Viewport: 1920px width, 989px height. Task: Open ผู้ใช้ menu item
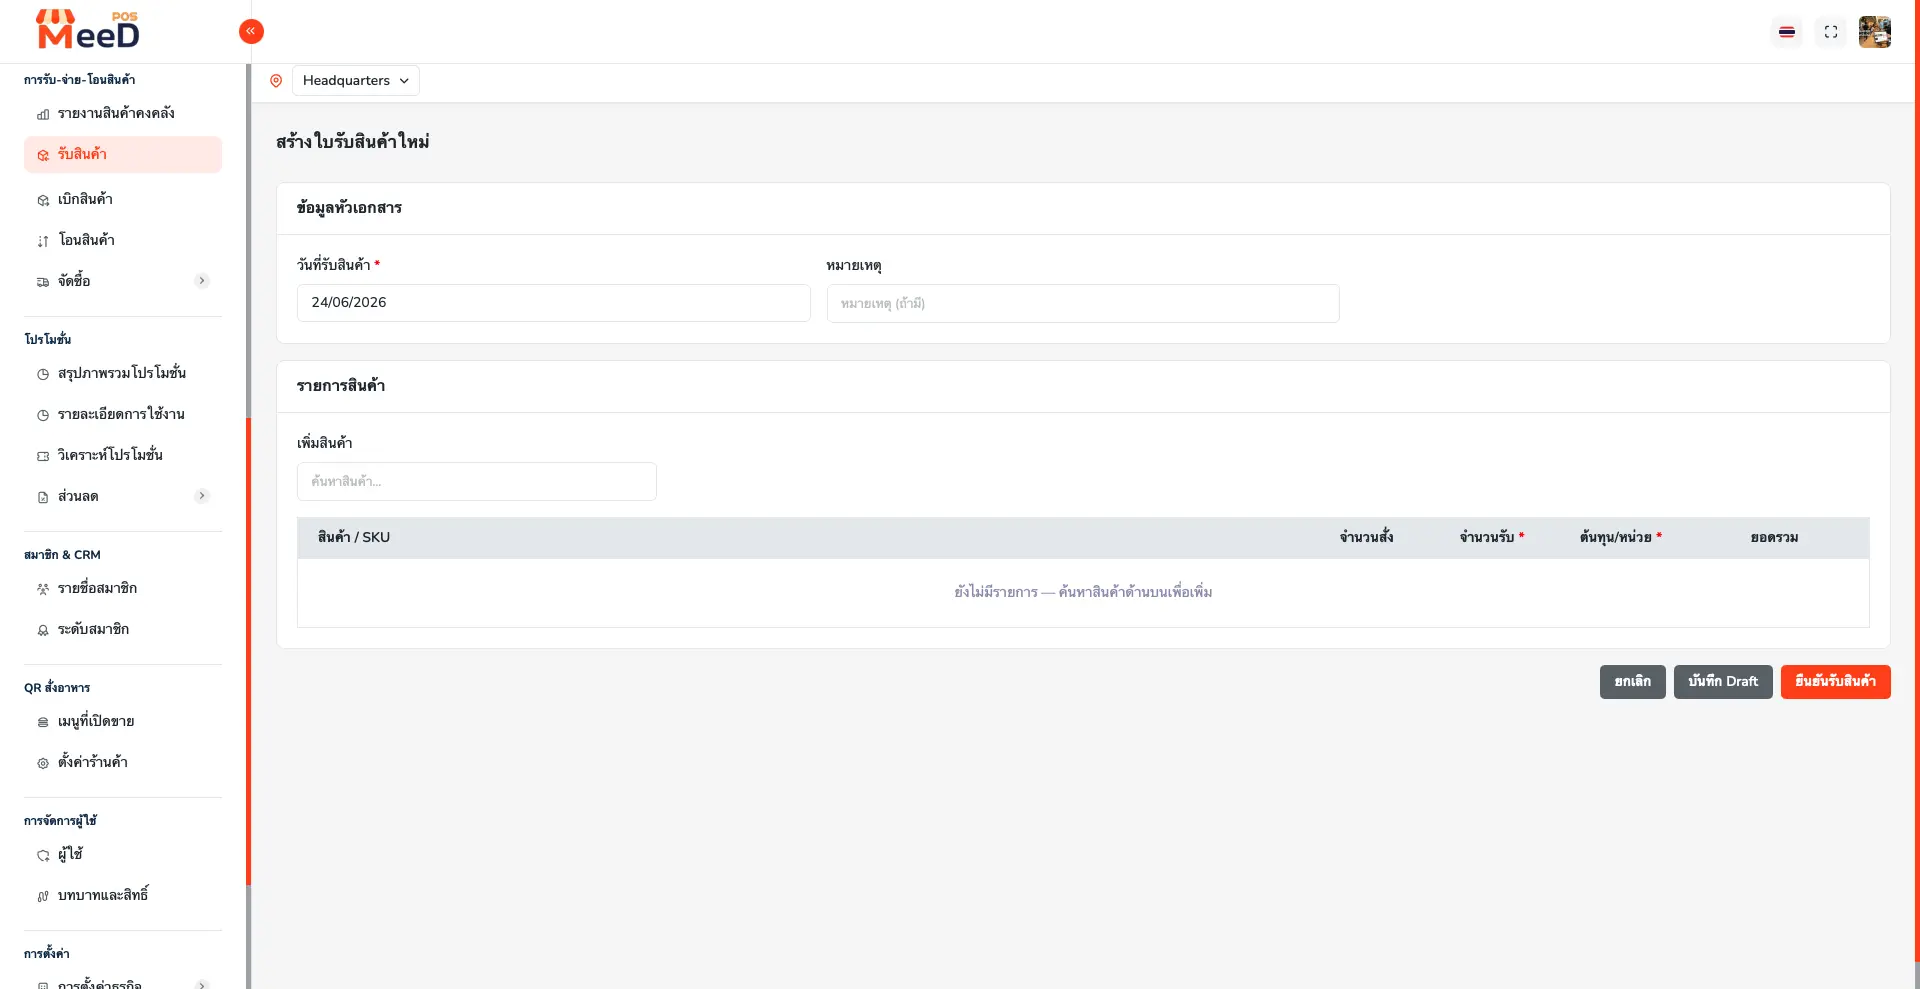(x=123, y=854)
